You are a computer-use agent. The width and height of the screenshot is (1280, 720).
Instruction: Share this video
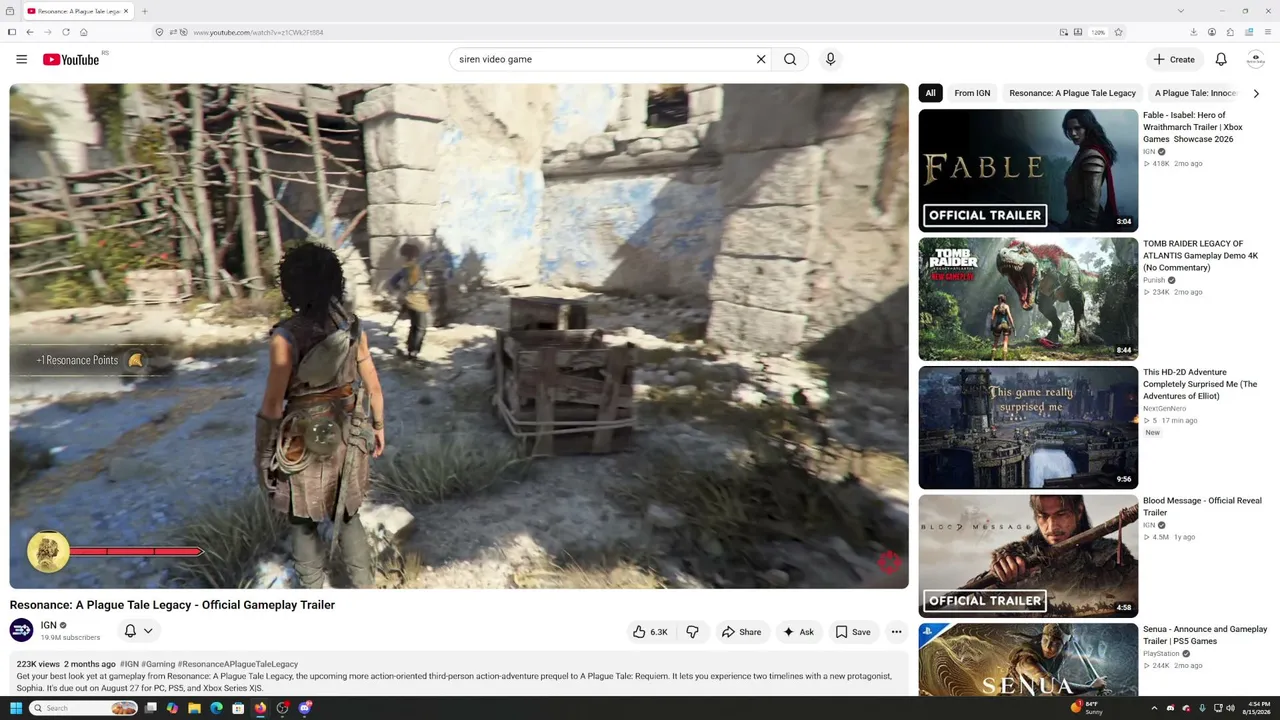pos(741,632)
